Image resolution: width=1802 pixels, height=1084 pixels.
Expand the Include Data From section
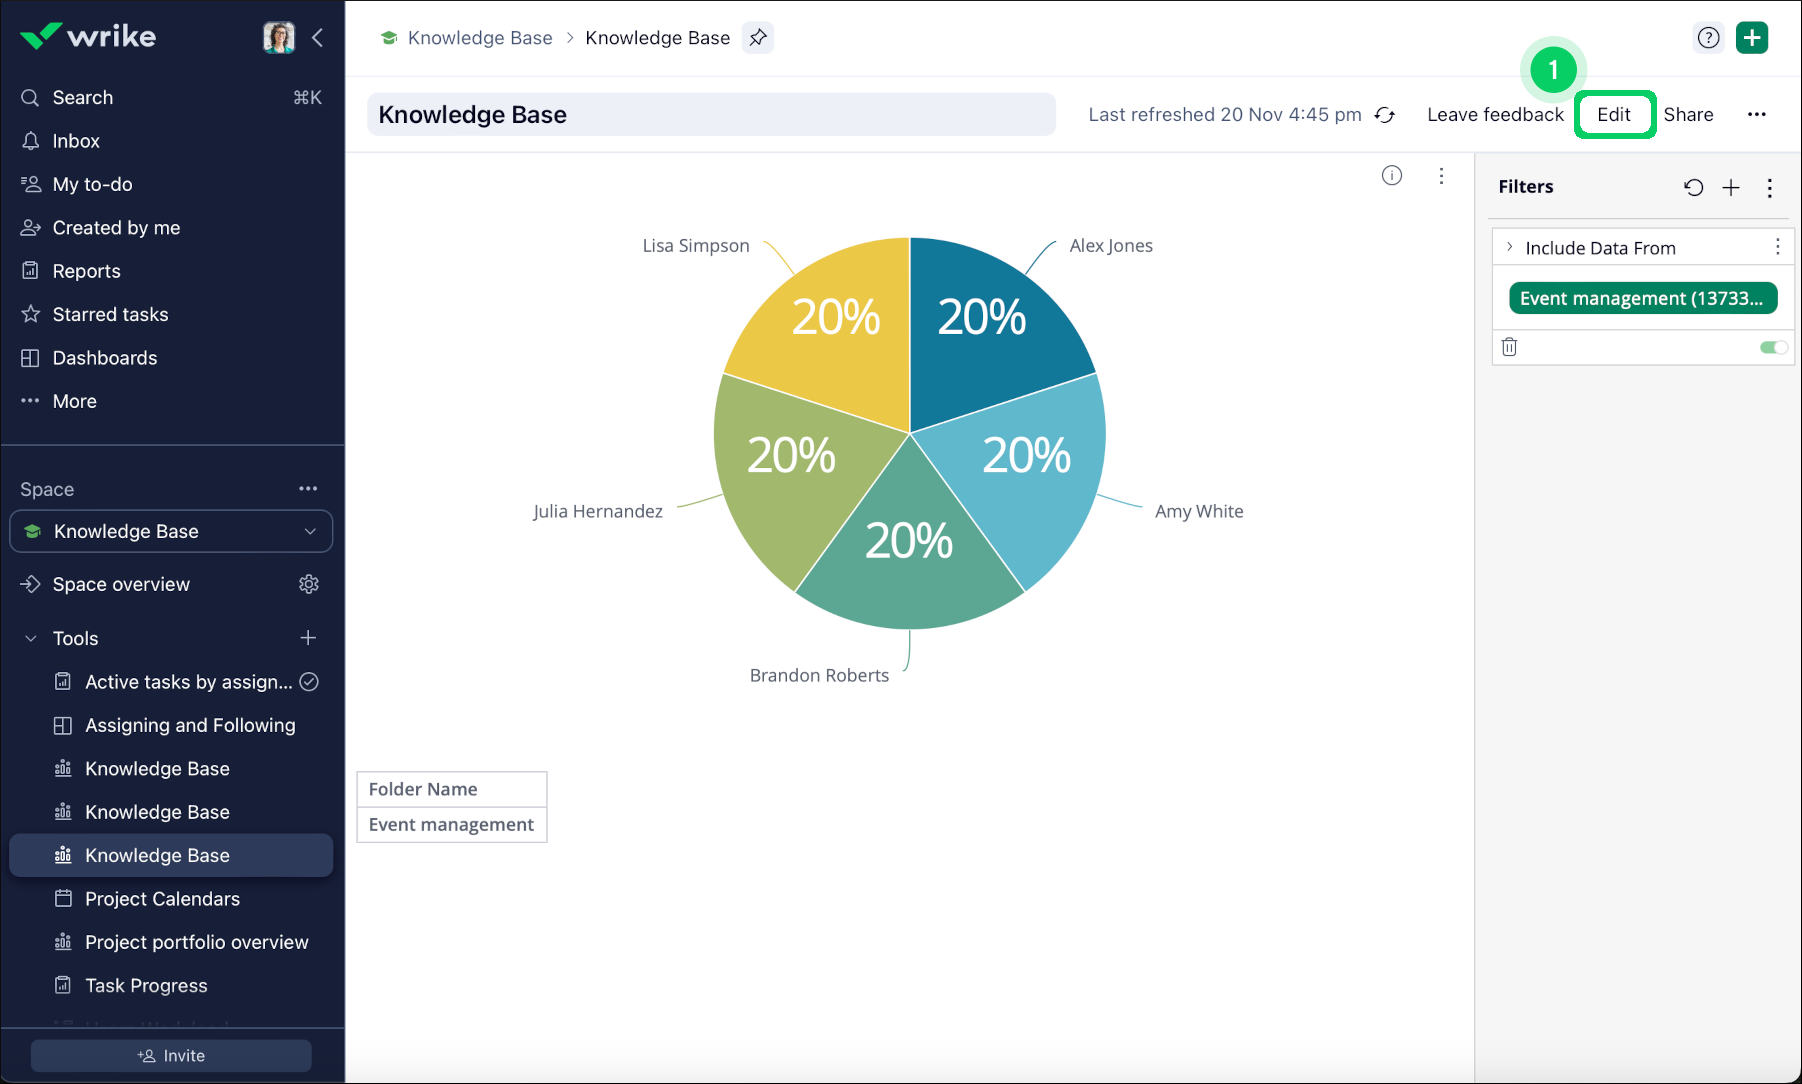tap(1510, 247)
